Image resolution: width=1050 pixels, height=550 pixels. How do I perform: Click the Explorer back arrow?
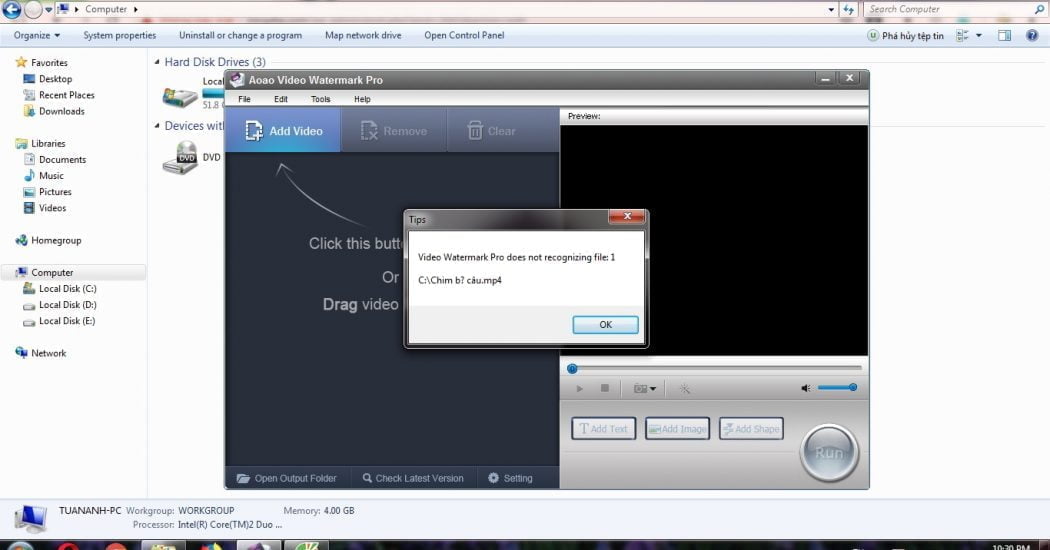point(11,9)
